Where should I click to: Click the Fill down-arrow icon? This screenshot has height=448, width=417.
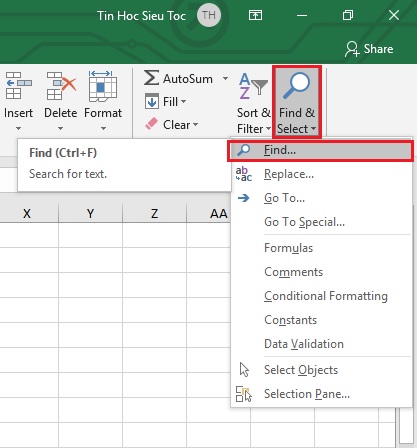click(x=152, y=101)
